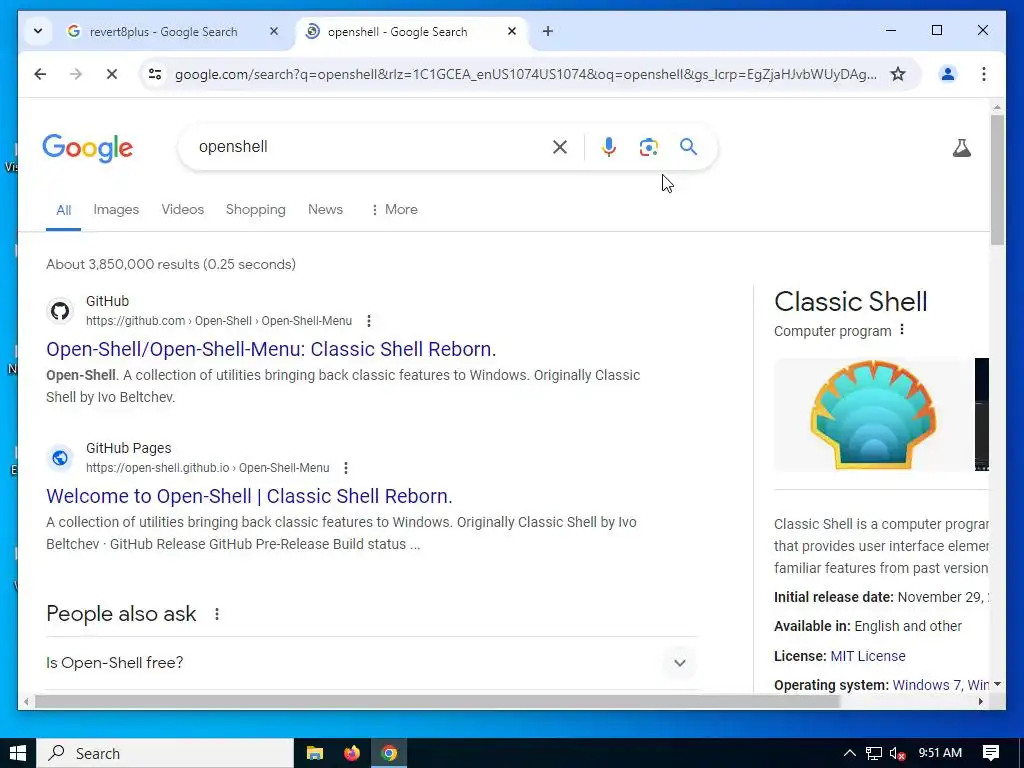Viewport: 1024px width, 768px height.
Task: Click the scroll right arrow
Action: (981, 701)
